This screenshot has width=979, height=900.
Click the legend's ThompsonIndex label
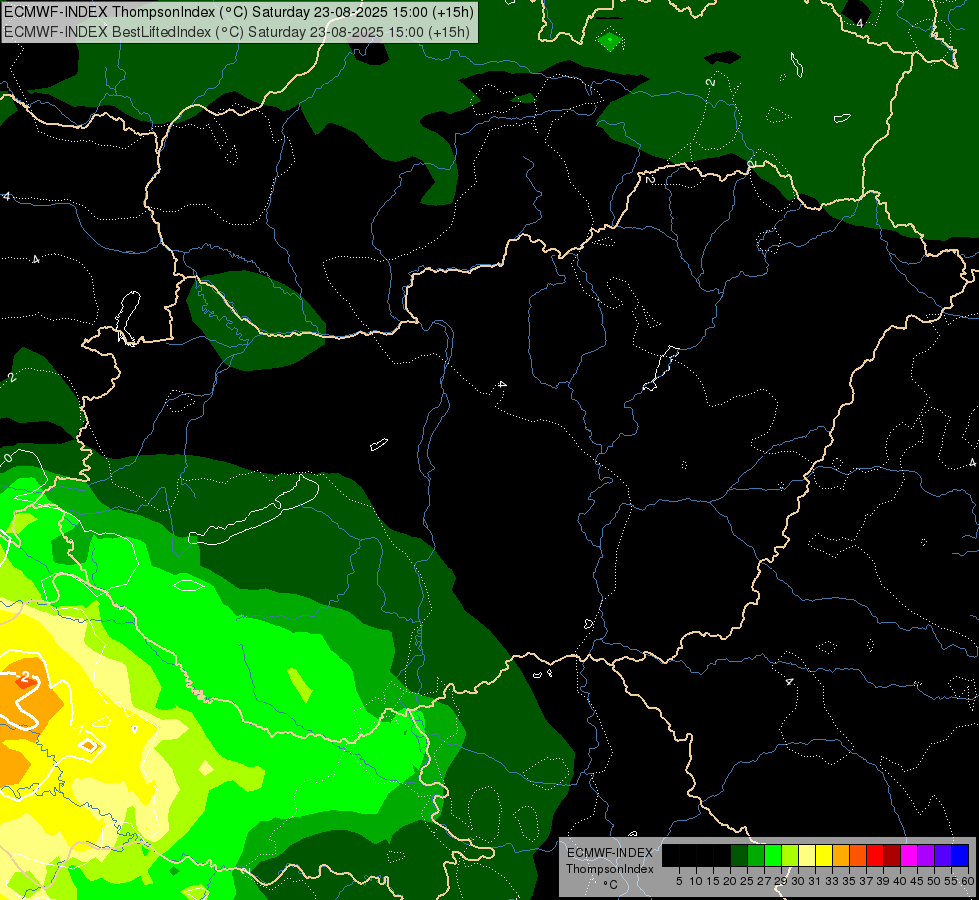610,869
